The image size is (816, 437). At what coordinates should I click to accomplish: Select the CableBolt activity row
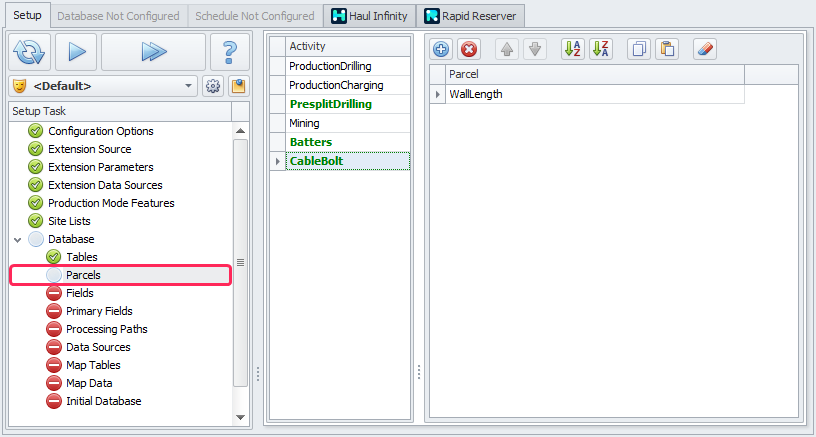[x=348, y=161]
